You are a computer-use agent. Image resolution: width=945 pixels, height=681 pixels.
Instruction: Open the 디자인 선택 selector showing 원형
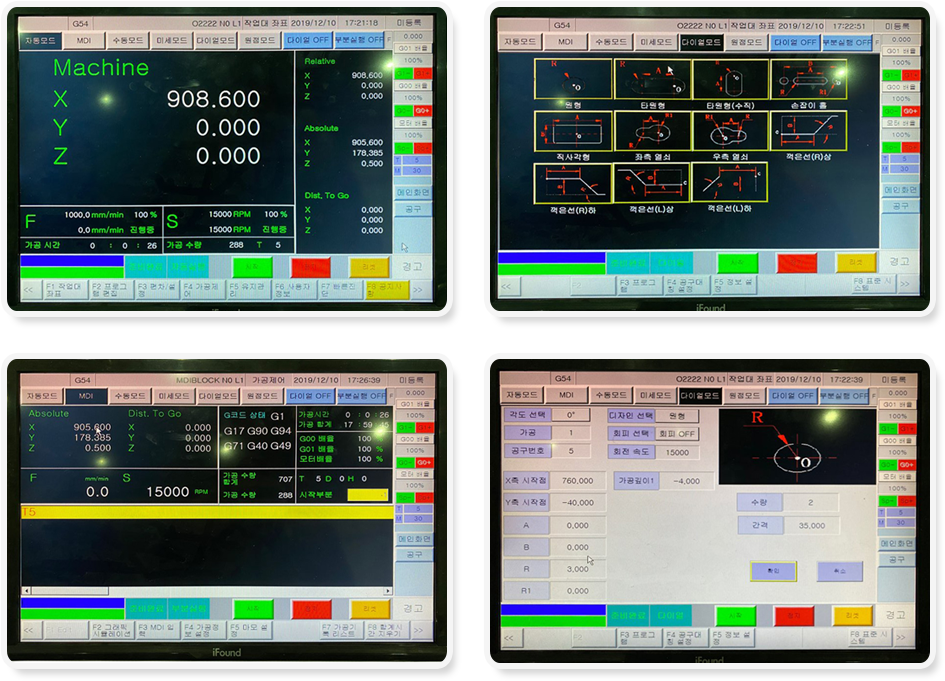coord(677,414)
